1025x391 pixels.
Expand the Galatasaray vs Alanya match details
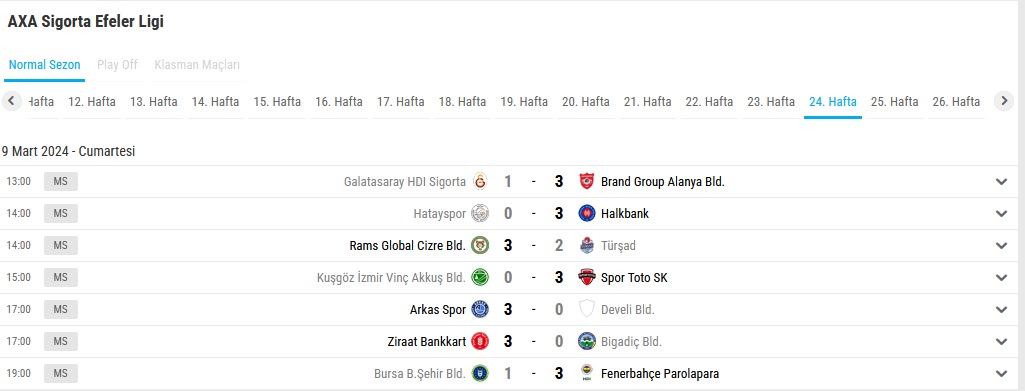[1001, 182]
